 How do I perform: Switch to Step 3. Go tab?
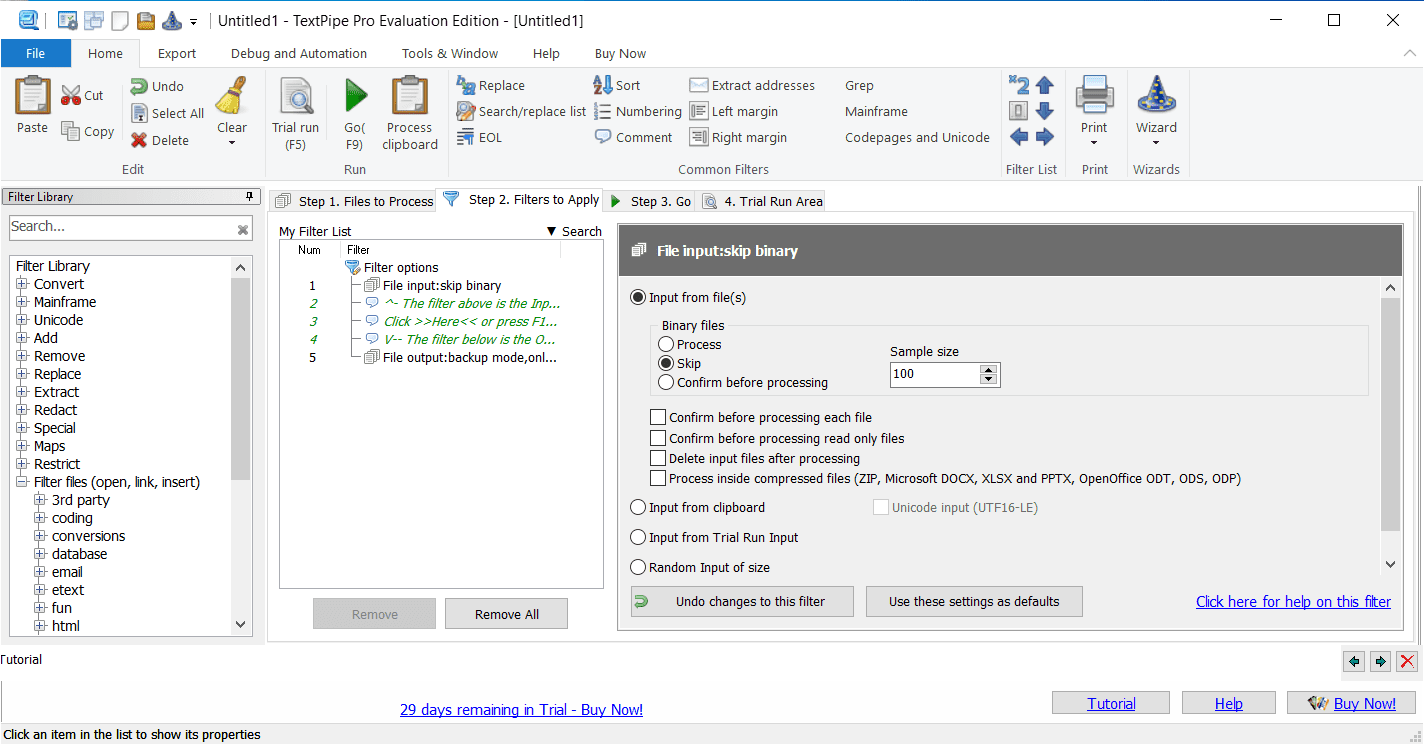coord(650,201)
